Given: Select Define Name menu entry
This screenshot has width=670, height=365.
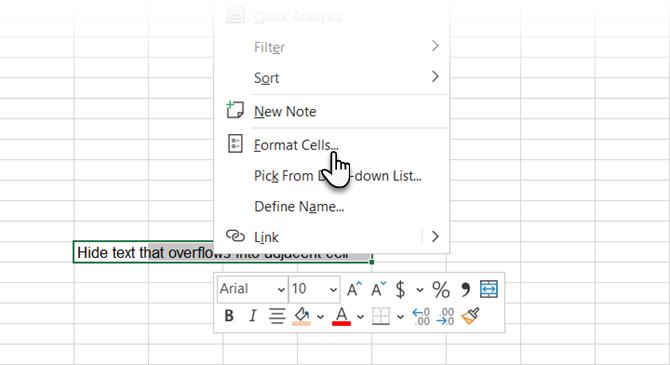Looking at the screenshot, I should (x=332, y=206).
